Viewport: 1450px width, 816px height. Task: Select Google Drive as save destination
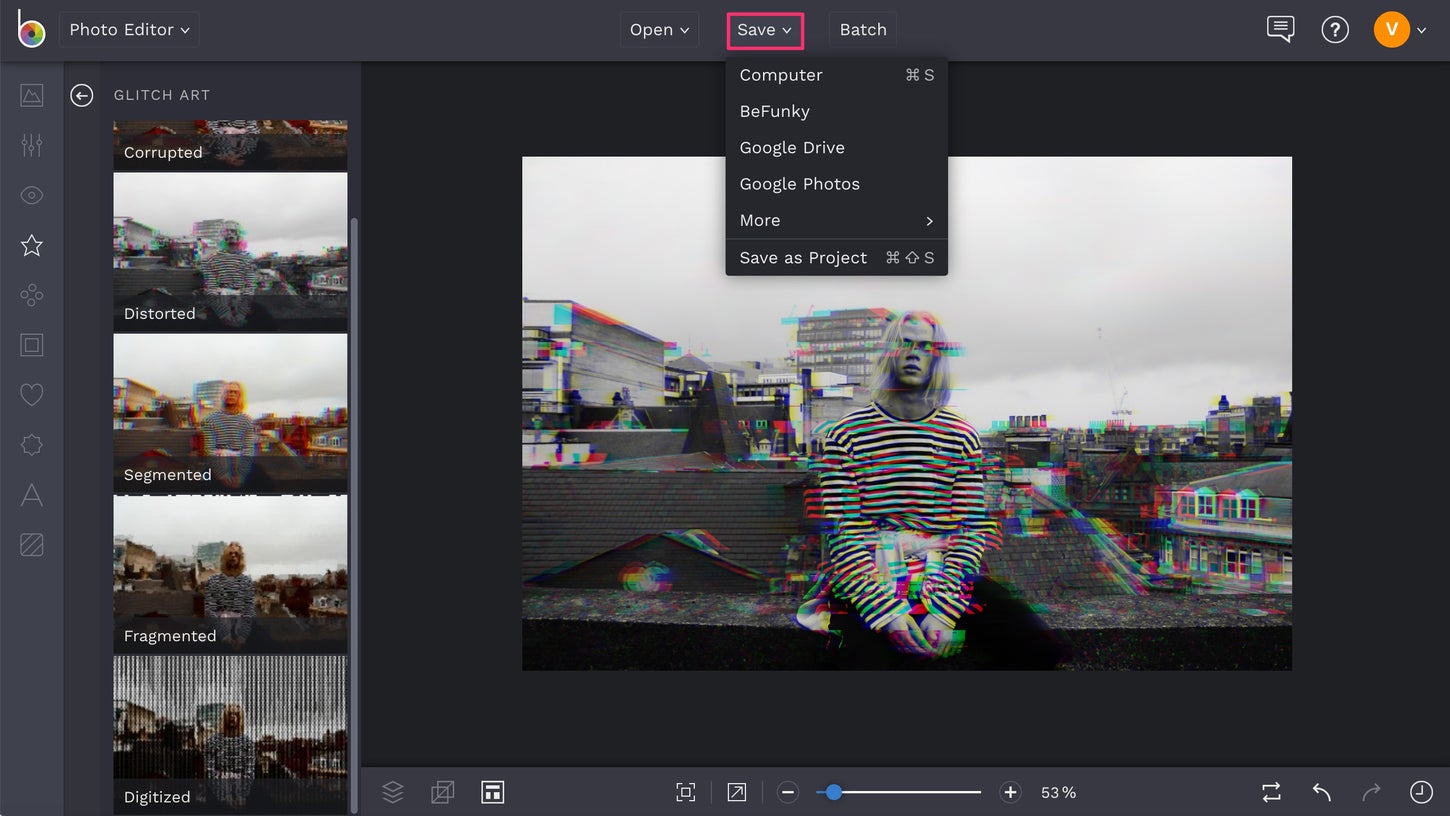point(792,147)
